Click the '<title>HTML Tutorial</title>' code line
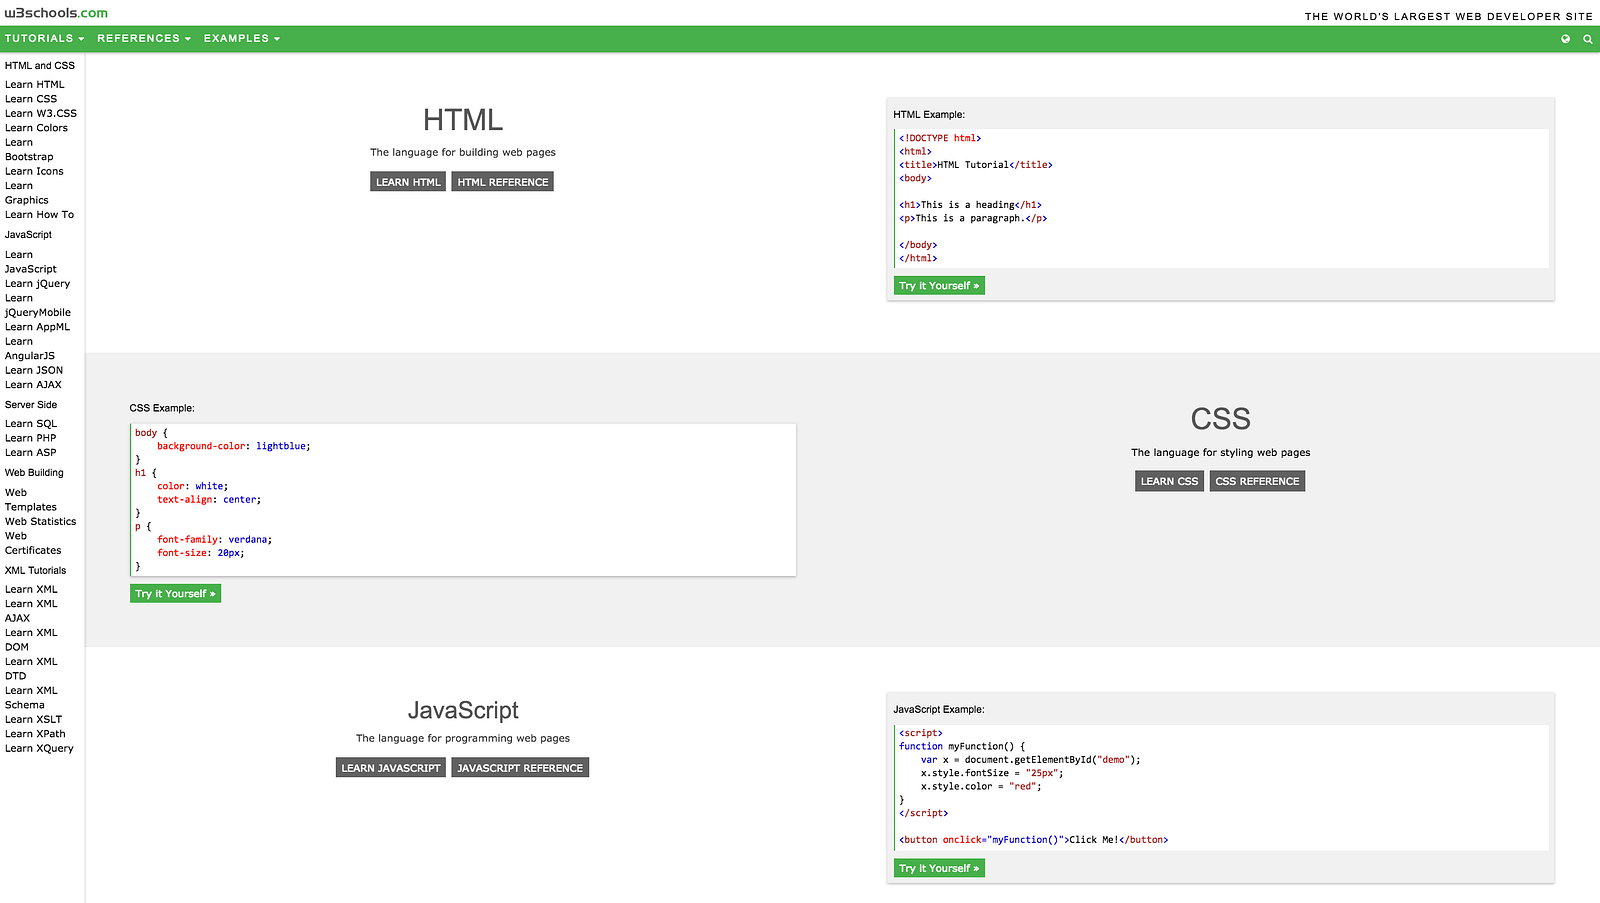The height and width of the screenshot is (903, 1600). pos(976,165)
